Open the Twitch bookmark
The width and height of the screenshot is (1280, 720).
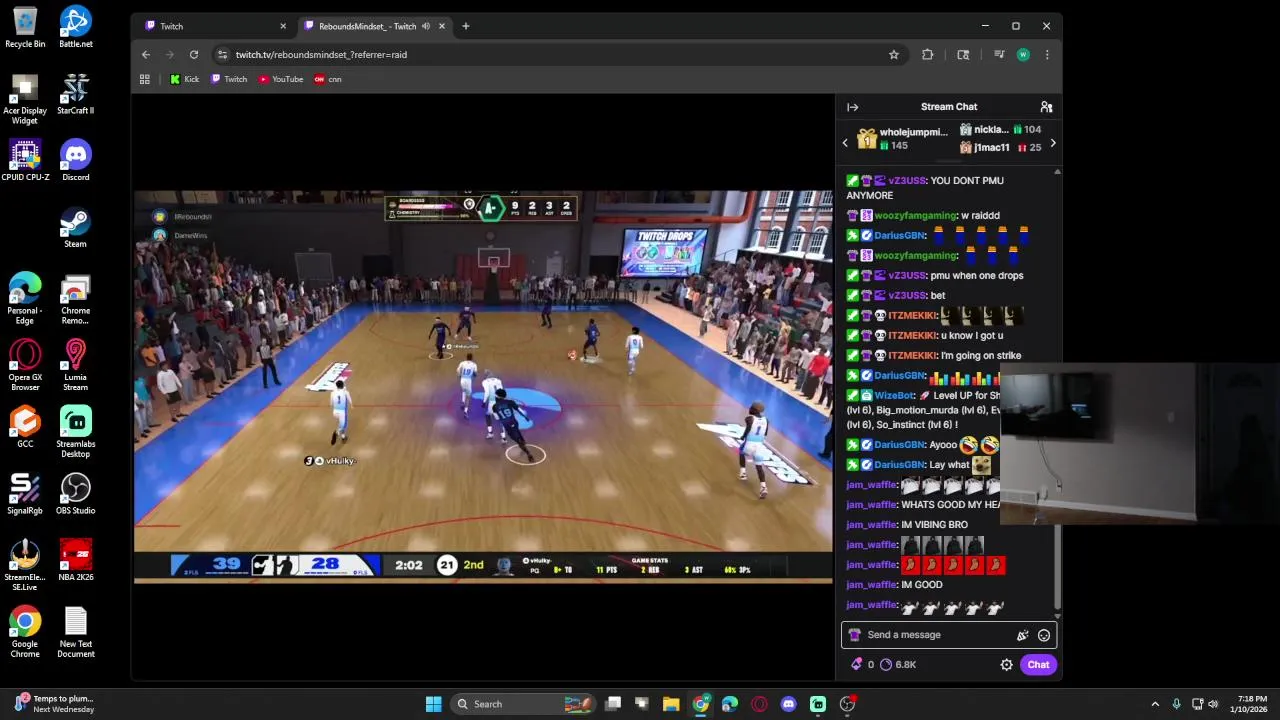click(x=229, y=79)
